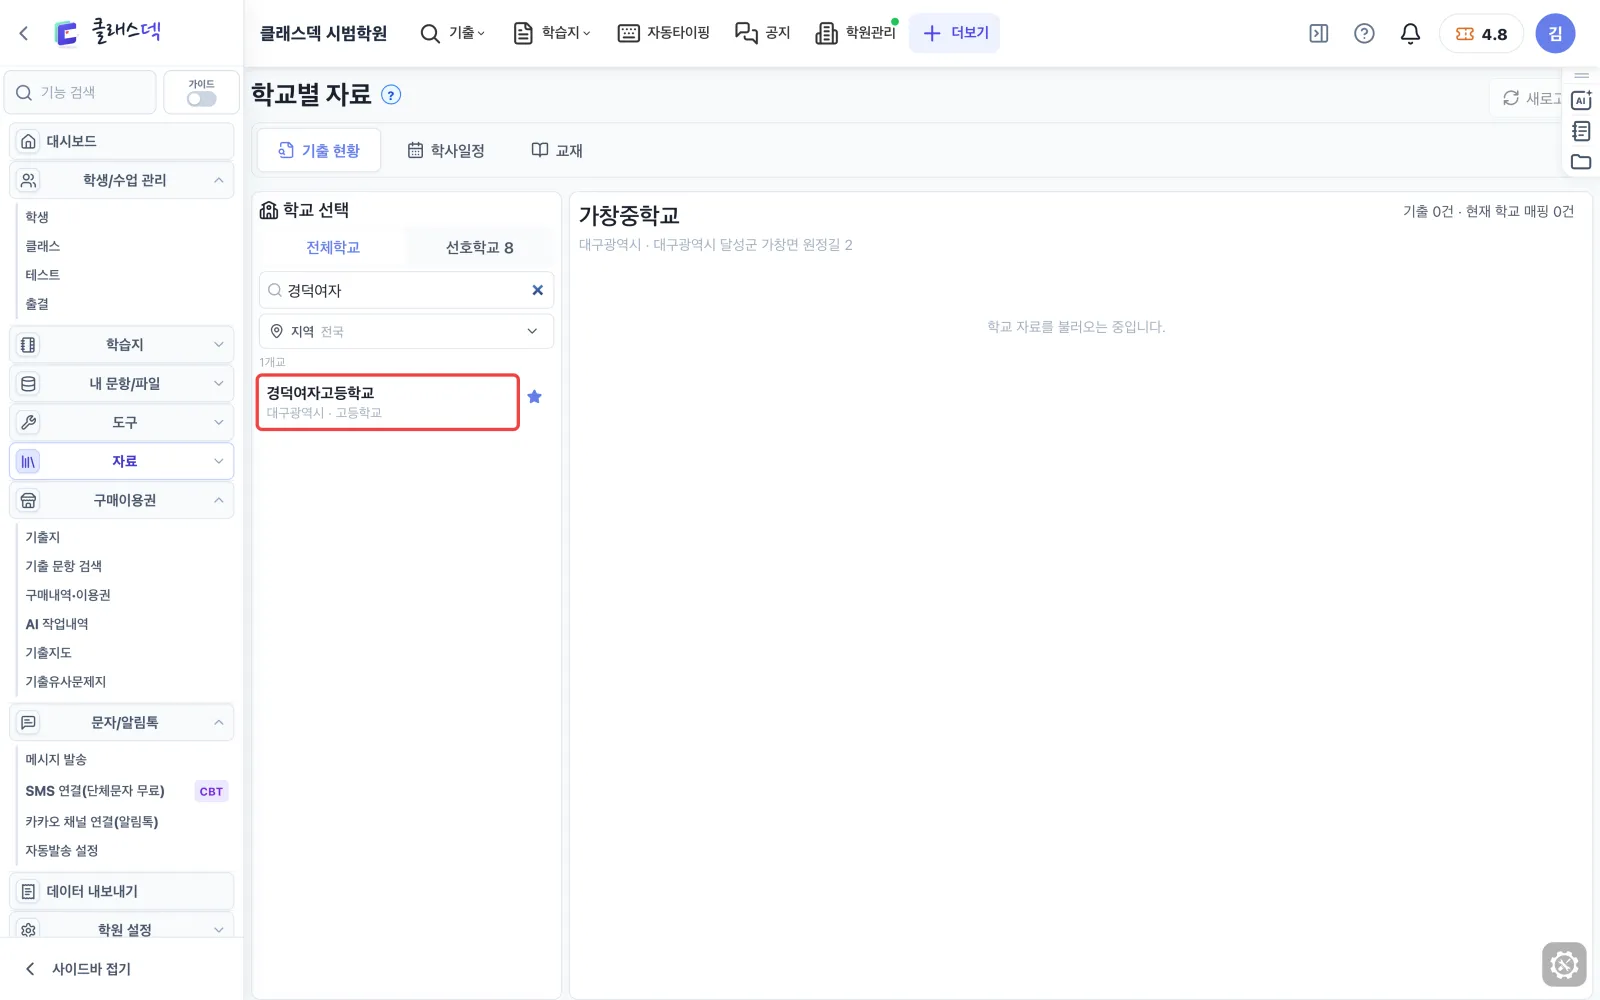Expand the 학습지 sidebar section

(x=122, y=344)
